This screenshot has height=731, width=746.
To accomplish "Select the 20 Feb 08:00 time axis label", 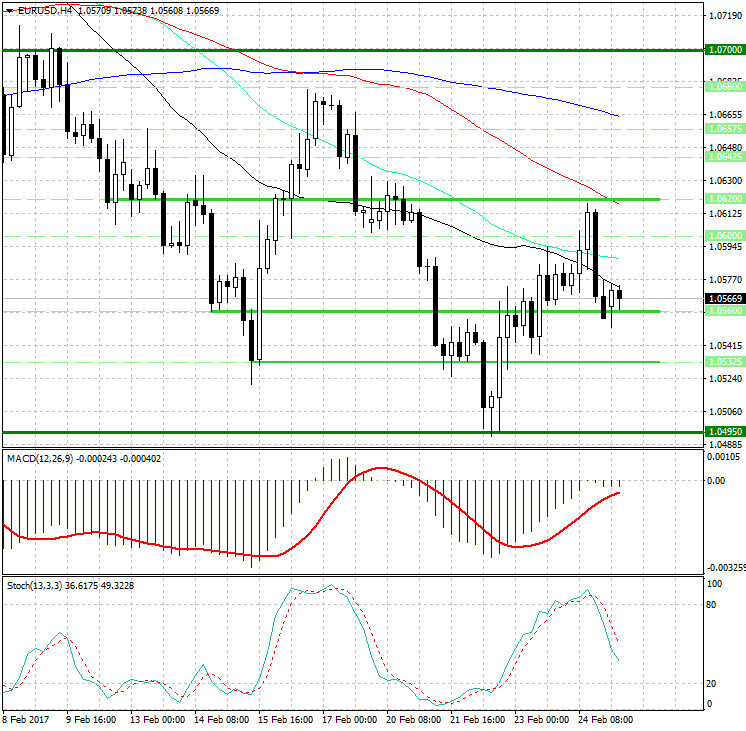I will click(413, 719).
